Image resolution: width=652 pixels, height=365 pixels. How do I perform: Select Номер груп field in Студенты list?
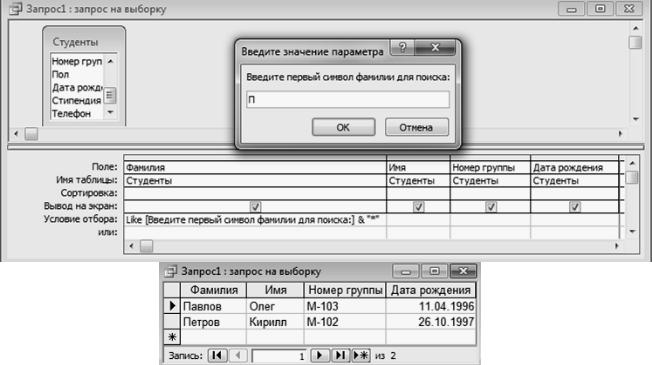77,61
